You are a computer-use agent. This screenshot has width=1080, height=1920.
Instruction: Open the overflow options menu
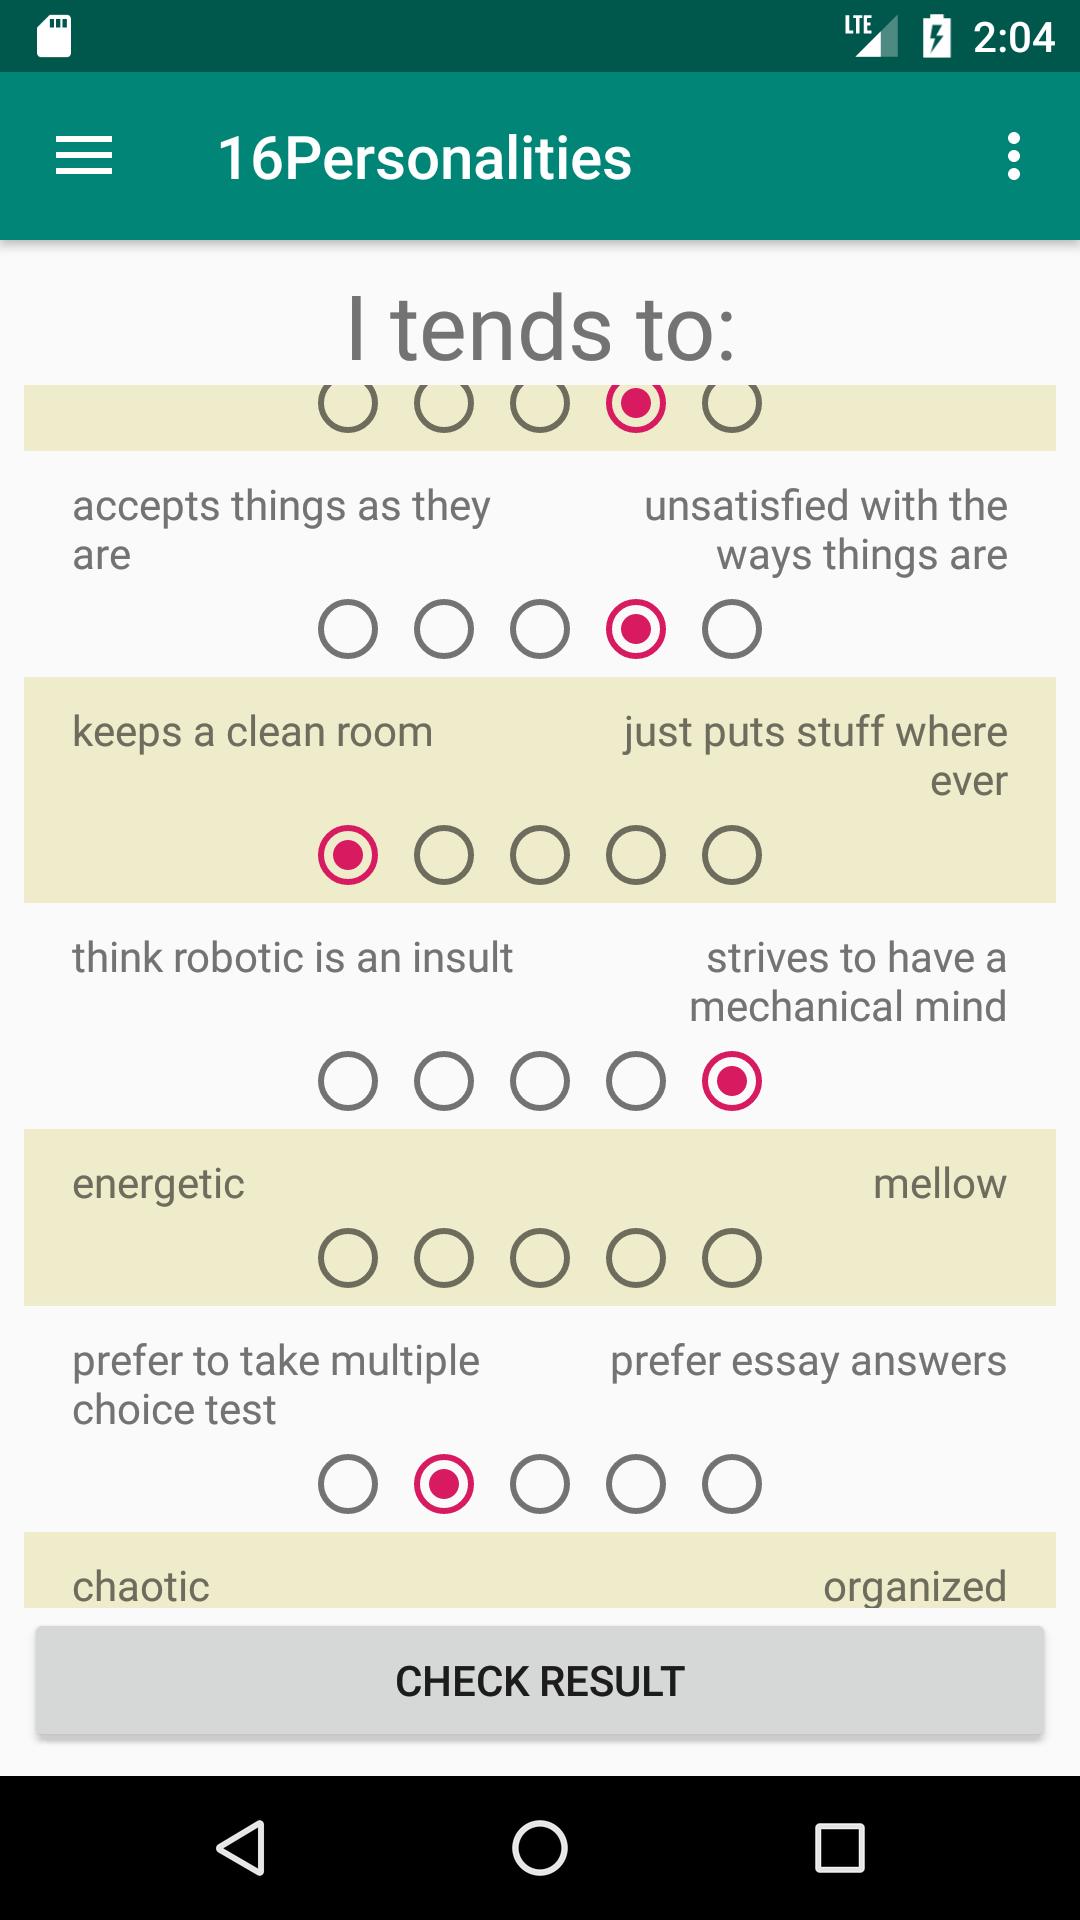click(1015, 156)
